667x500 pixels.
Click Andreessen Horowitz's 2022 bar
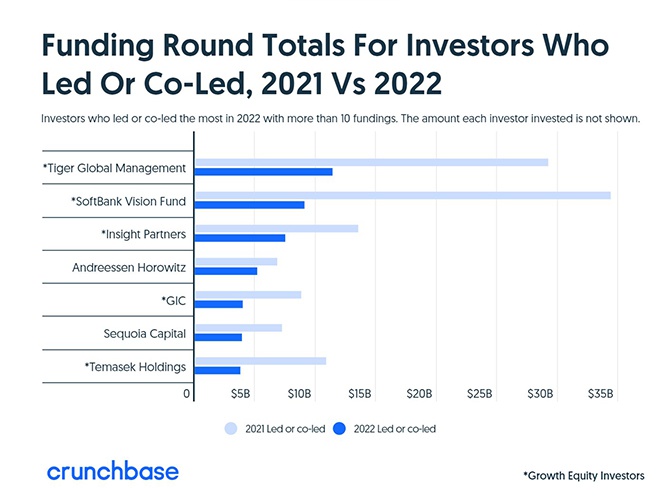coord(226,271)
